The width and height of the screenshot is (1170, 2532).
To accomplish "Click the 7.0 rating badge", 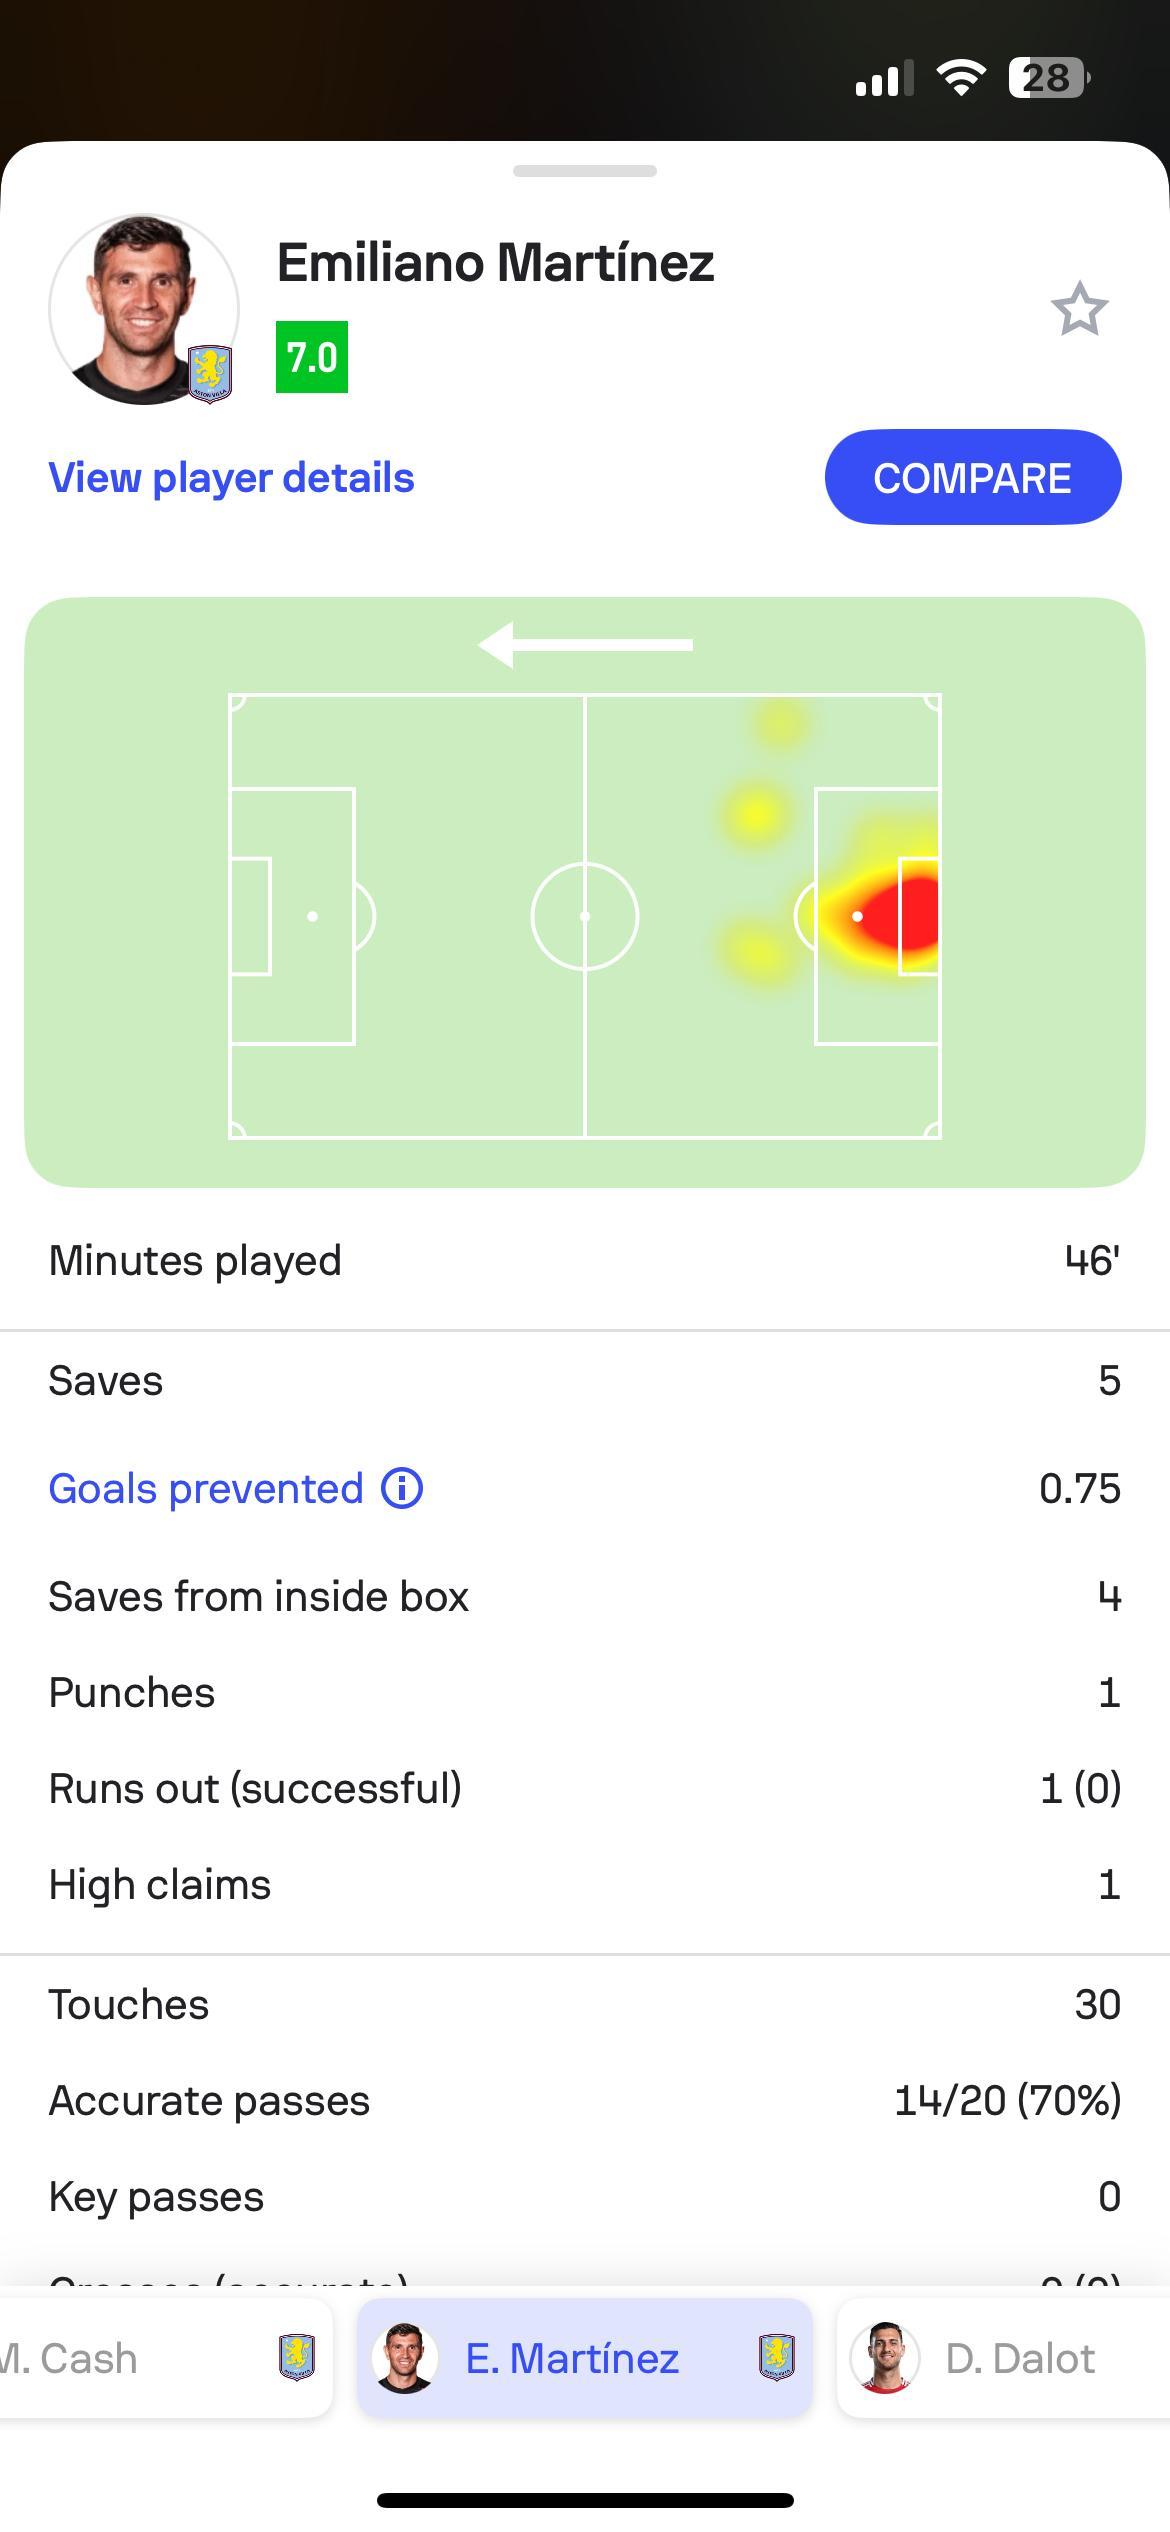I will (312, 357).
